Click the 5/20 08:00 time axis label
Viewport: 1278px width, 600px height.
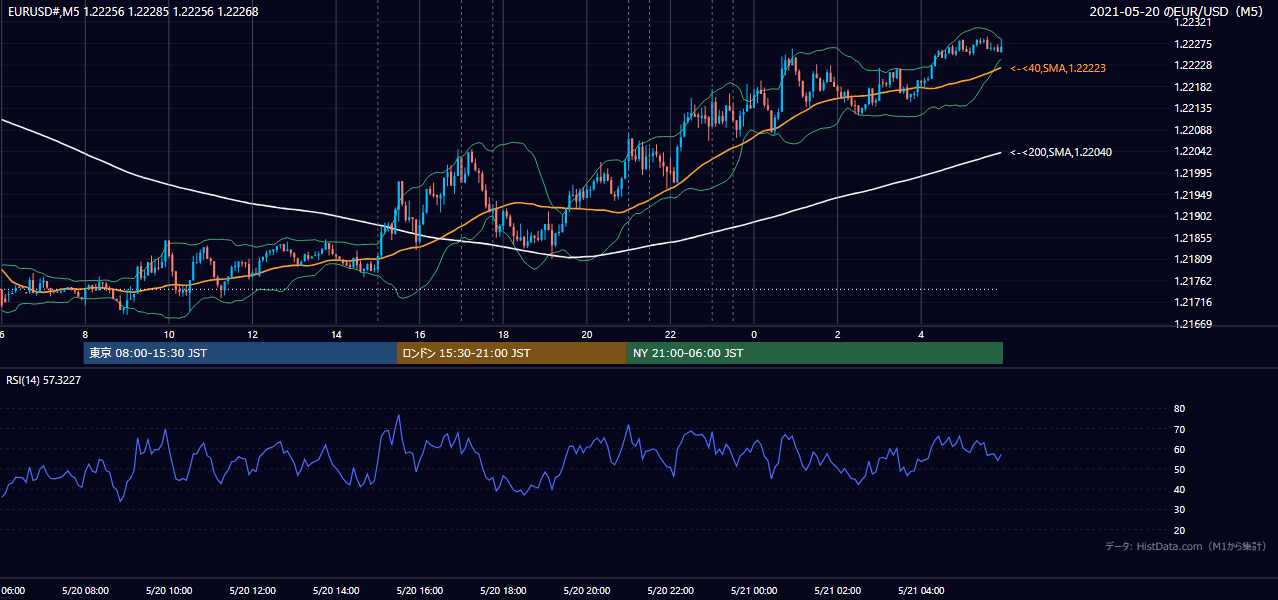[x=85, y=591]
